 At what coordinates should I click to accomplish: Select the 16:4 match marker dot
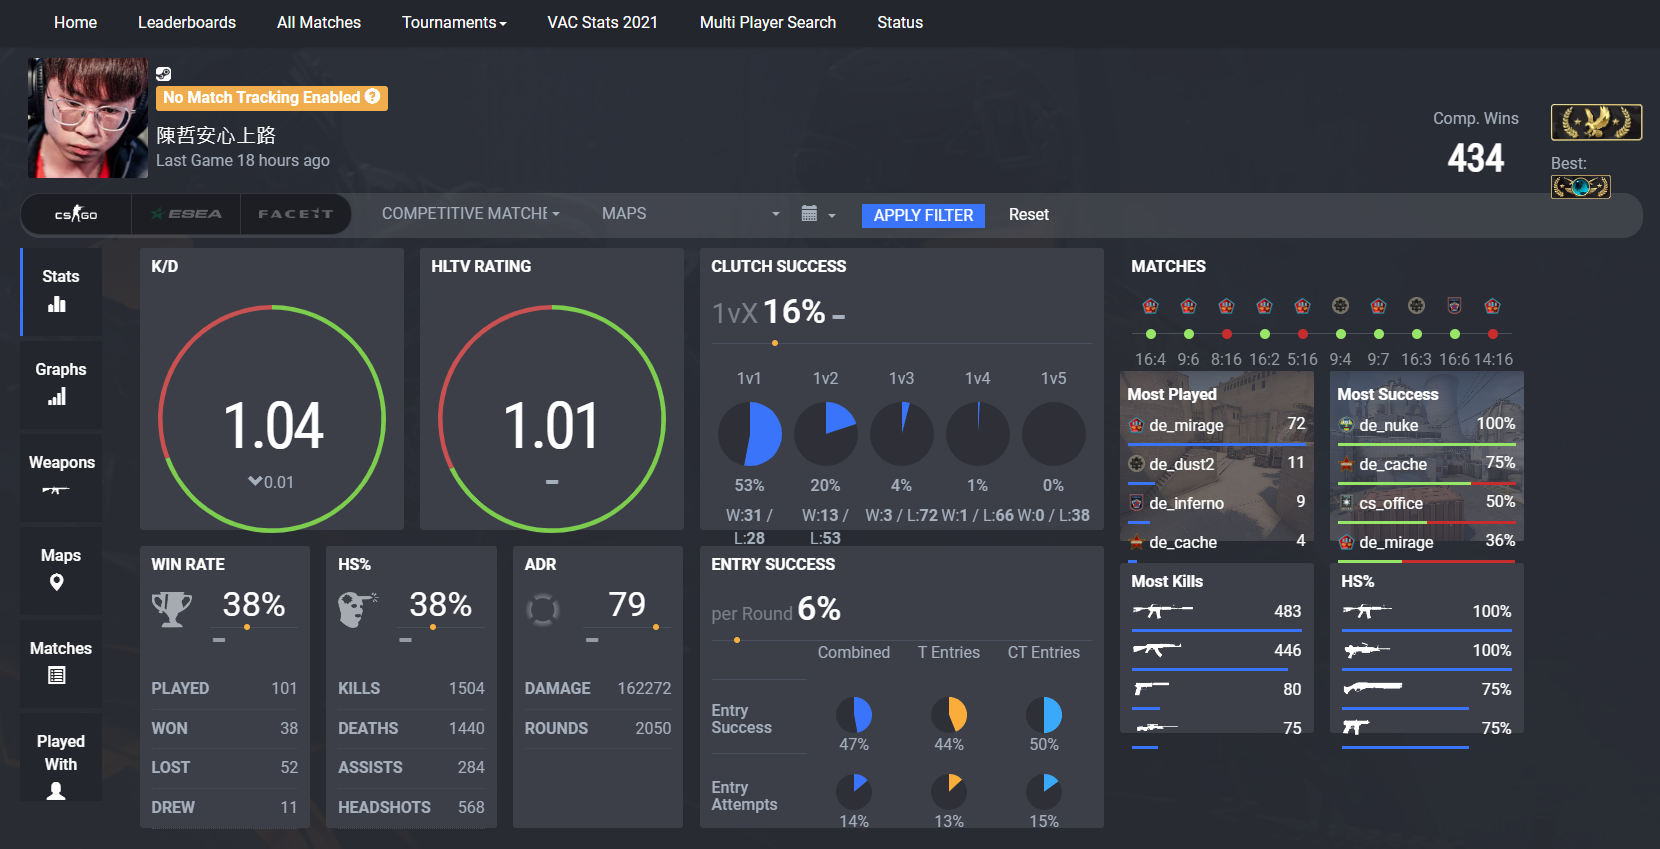(1151, 334)
